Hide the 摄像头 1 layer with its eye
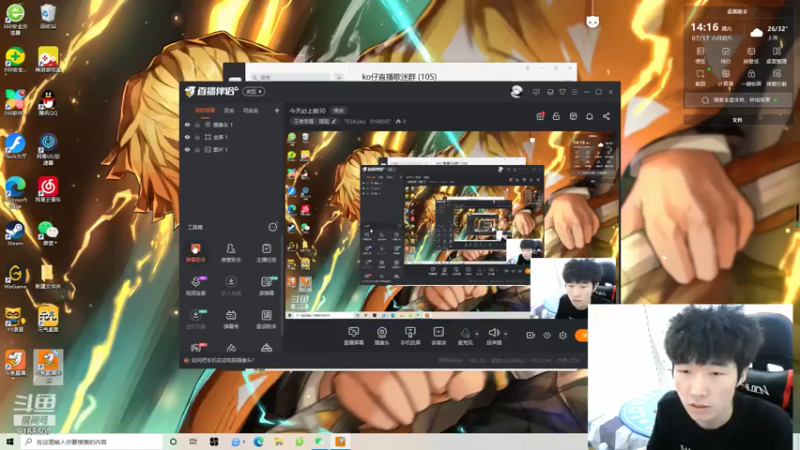The width and height of the screenshot is (800, 450). pyautogui.click(x=187, y=124)
